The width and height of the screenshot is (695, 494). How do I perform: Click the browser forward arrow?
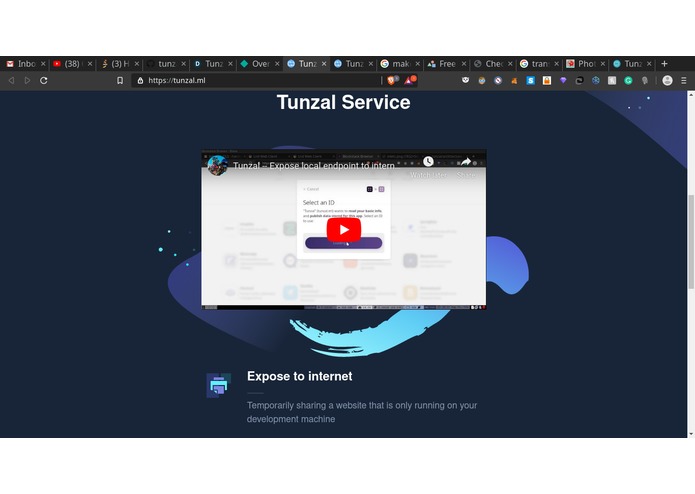click(27, 80)
